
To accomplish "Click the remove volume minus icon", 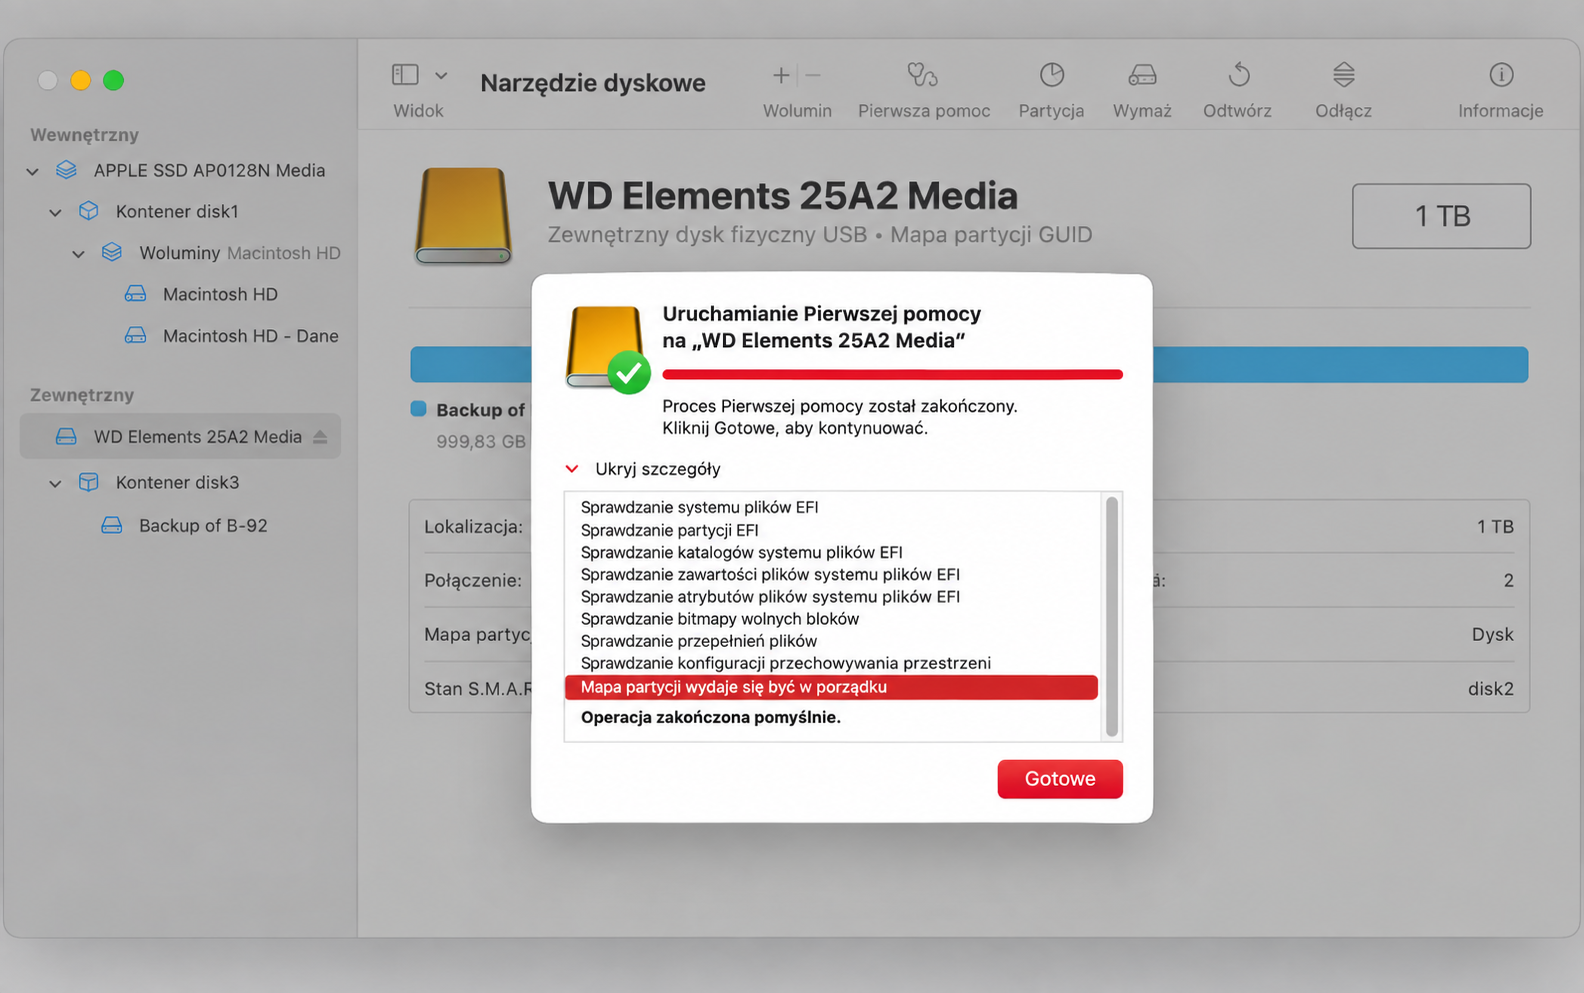I will (x=813, y=75).
